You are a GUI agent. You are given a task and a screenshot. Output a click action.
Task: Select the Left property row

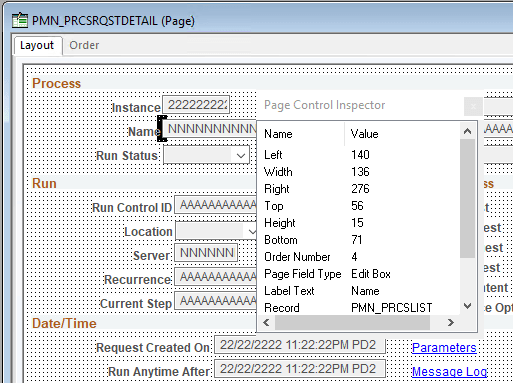[x=359, y=155]
